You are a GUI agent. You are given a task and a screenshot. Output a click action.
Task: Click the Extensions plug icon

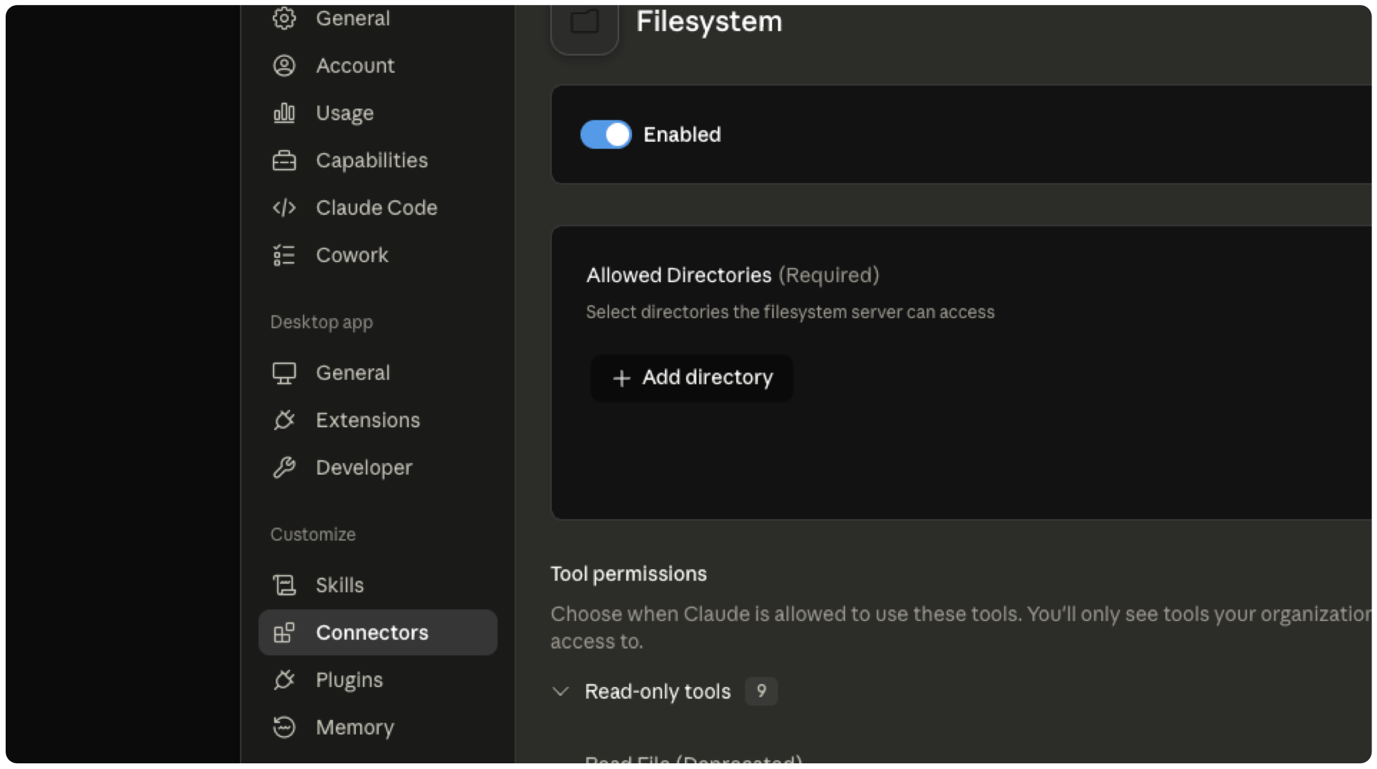(284, 421)
